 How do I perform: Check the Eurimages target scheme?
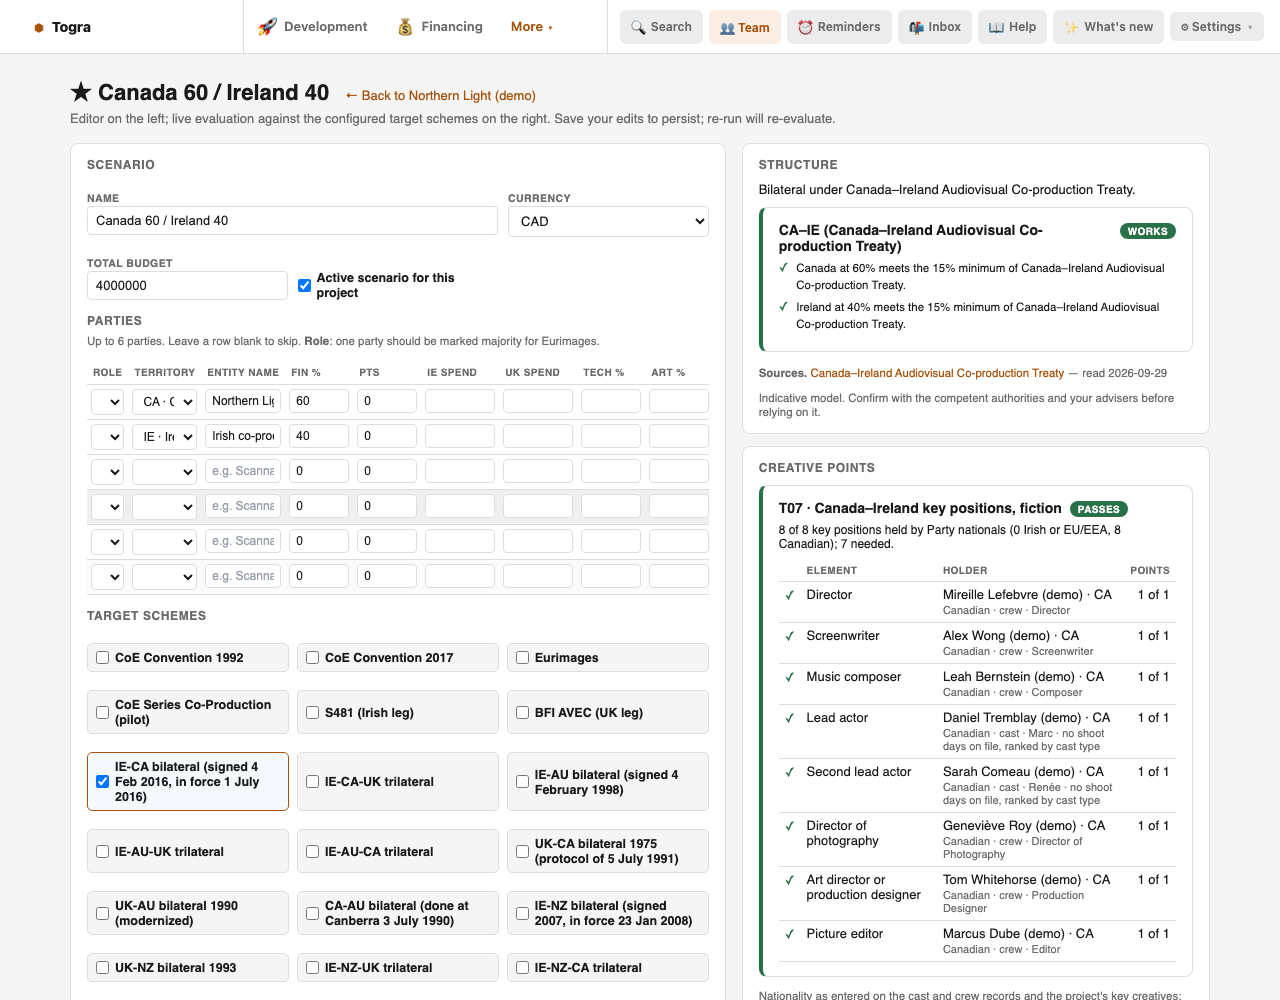[x=522, y=658]
